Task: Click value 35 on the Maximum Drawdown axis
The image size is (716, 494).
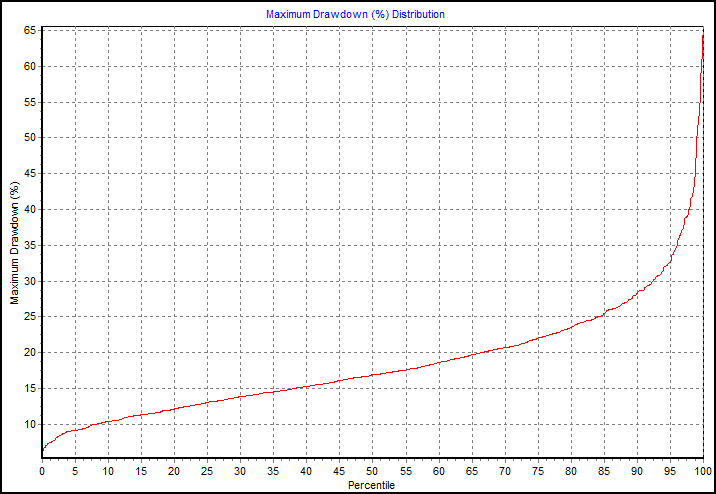Action: tap(30, 245)
